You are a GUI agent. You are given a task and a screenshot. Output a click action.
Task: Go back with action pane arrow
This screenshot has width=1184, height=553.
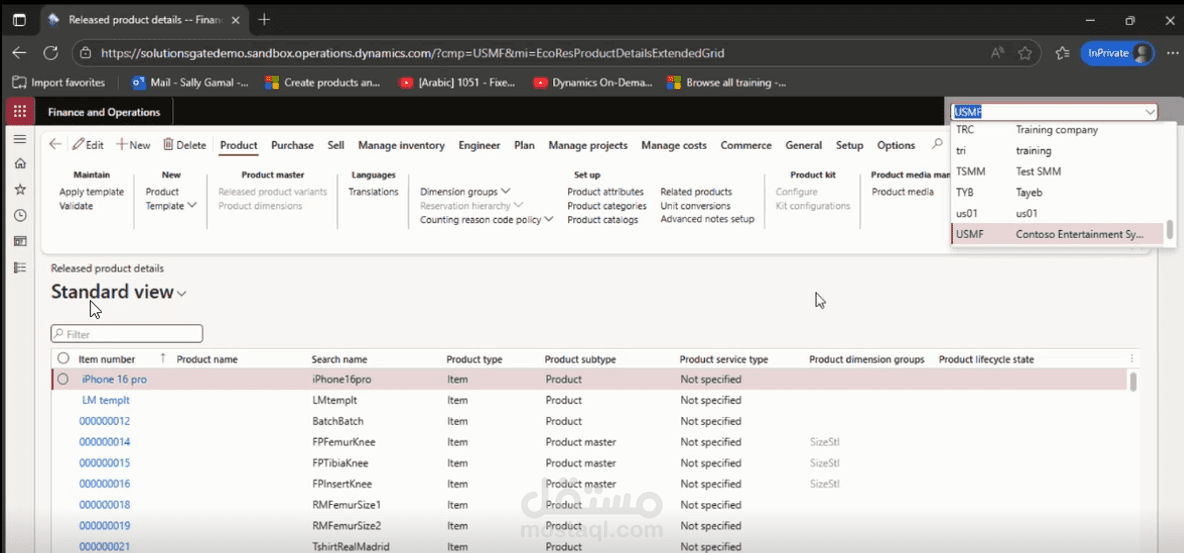tap(54, 144)
